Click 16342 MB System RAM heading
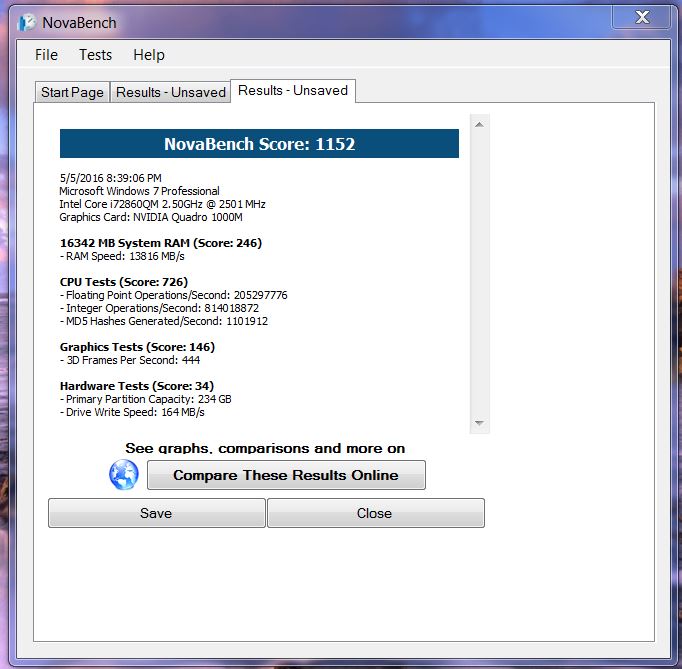Screen dimensions: 682x669 (x=161, y=243)
